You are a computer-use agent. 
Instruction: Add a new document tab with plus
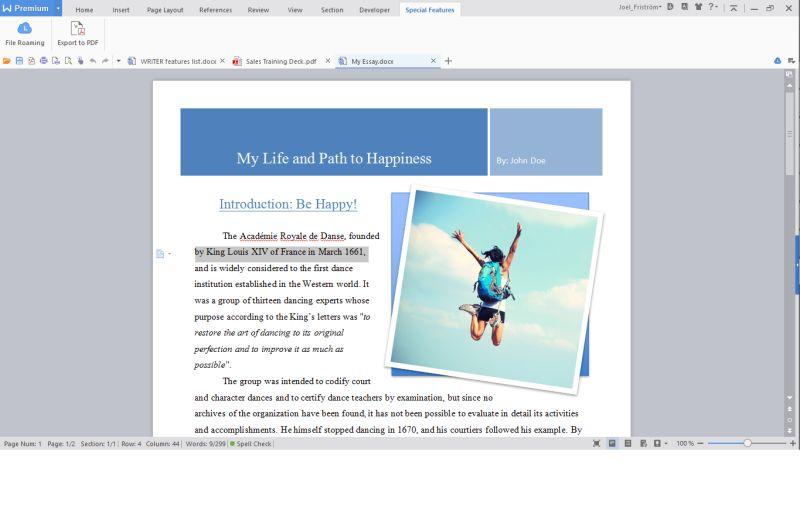[448, 61]
